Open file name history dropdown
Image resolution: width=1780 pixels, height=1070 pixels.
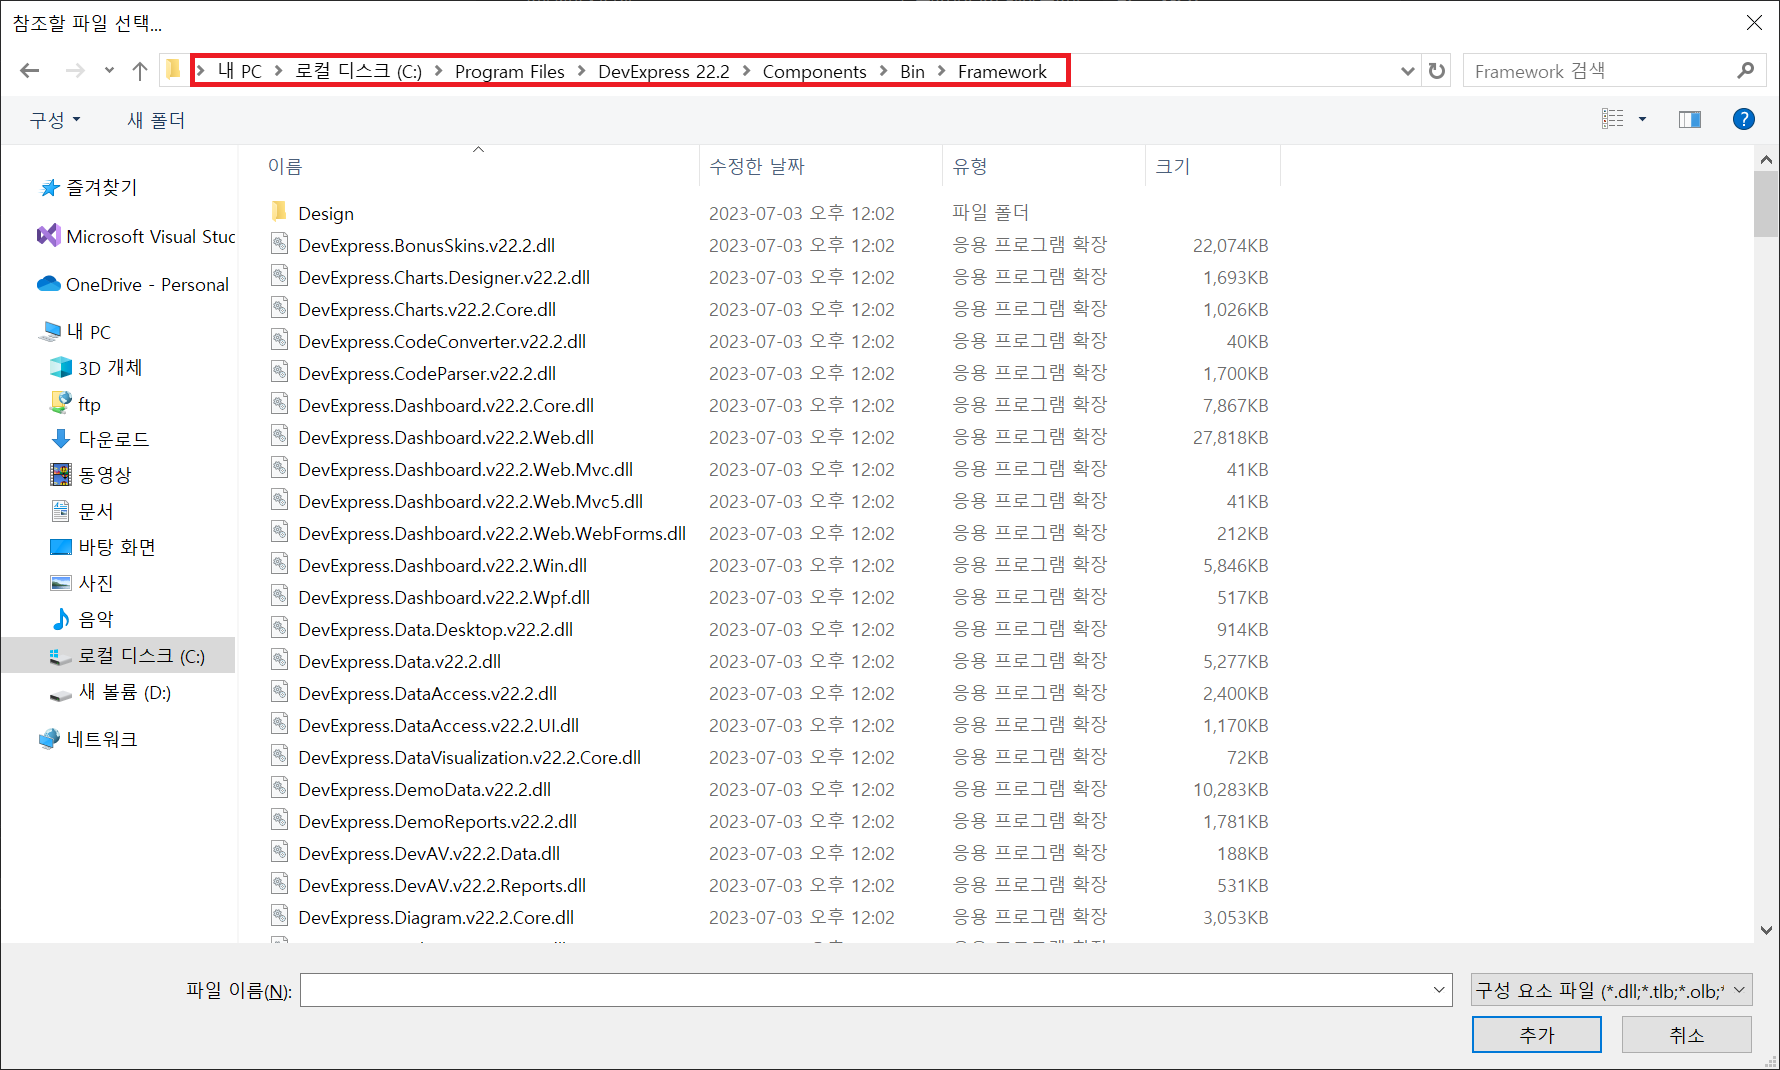point(1439,990)
